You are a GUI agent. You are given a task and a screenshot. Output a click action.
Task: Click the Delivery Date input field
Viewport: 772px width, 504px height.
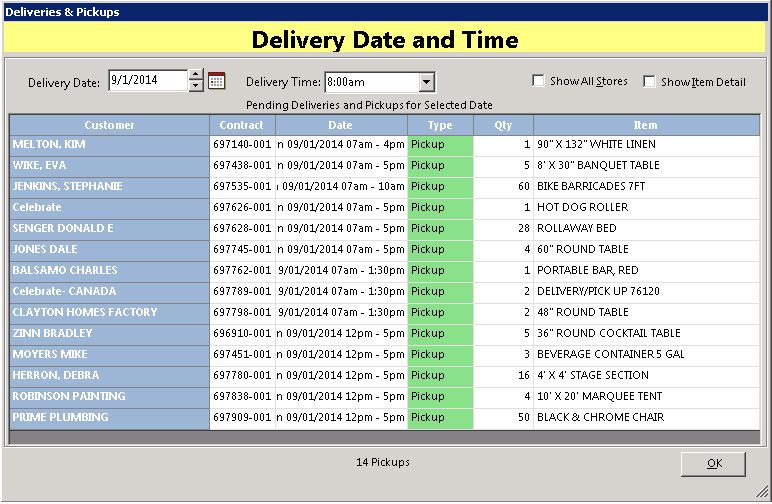[x=147, y=81]
